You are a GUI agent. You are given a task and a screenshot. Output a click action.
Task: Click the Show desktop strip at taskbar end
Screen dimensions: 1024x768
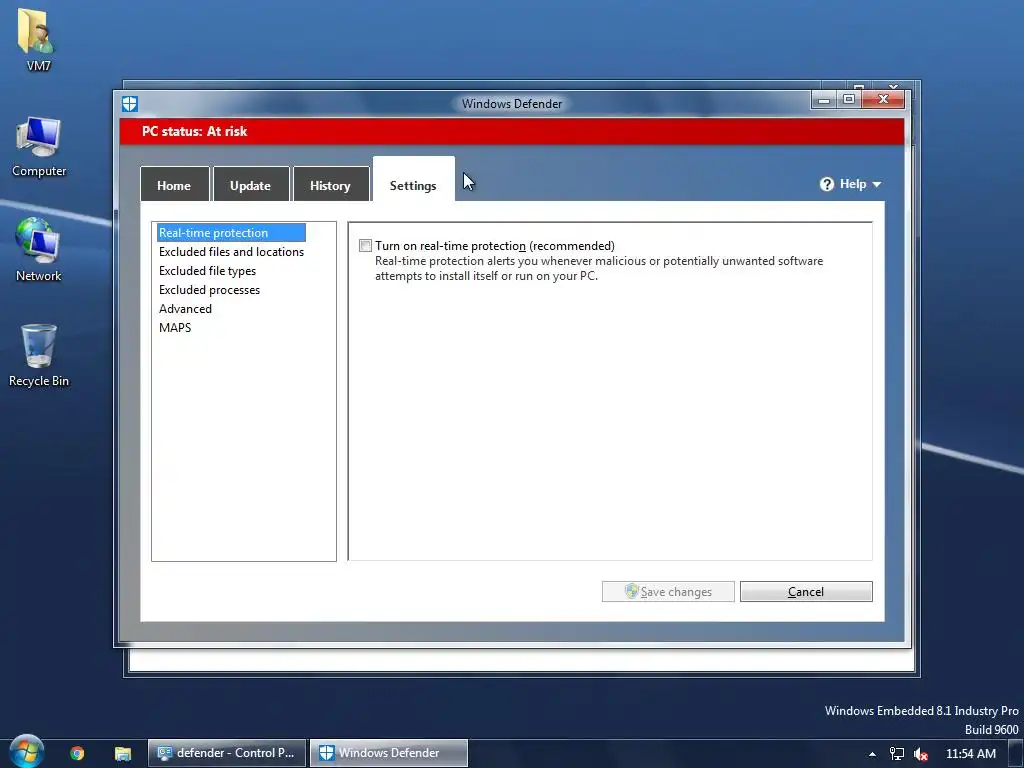pyautogui.click(x=1016, y=754)
